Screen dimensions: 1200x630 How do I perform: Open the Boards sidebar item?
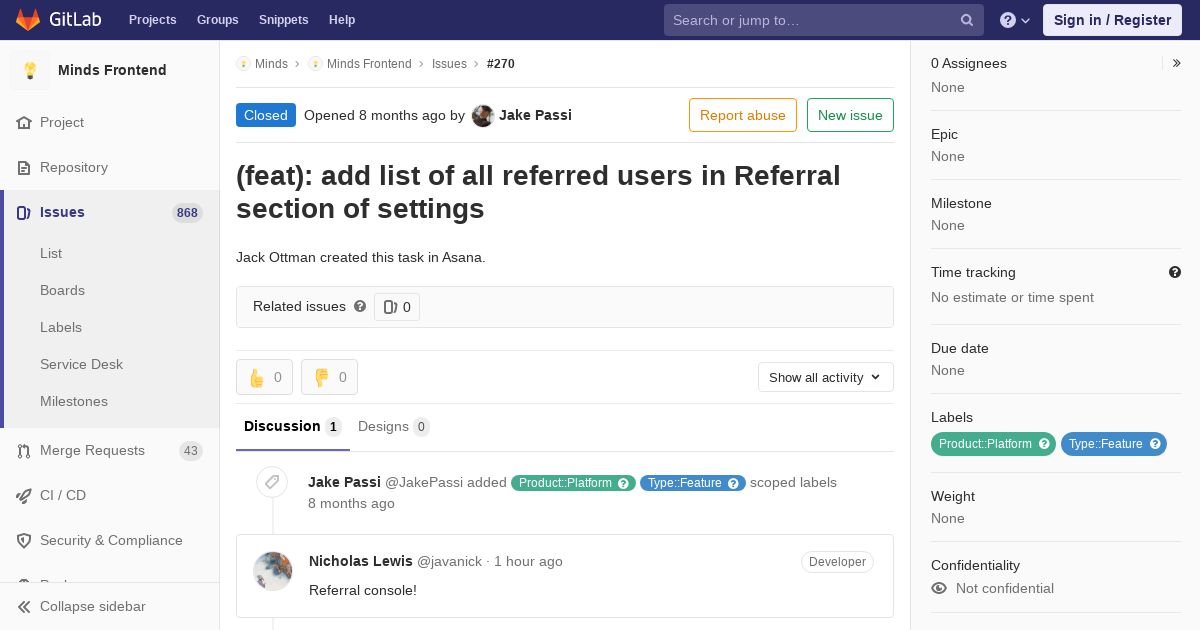(x=62, y=290)
